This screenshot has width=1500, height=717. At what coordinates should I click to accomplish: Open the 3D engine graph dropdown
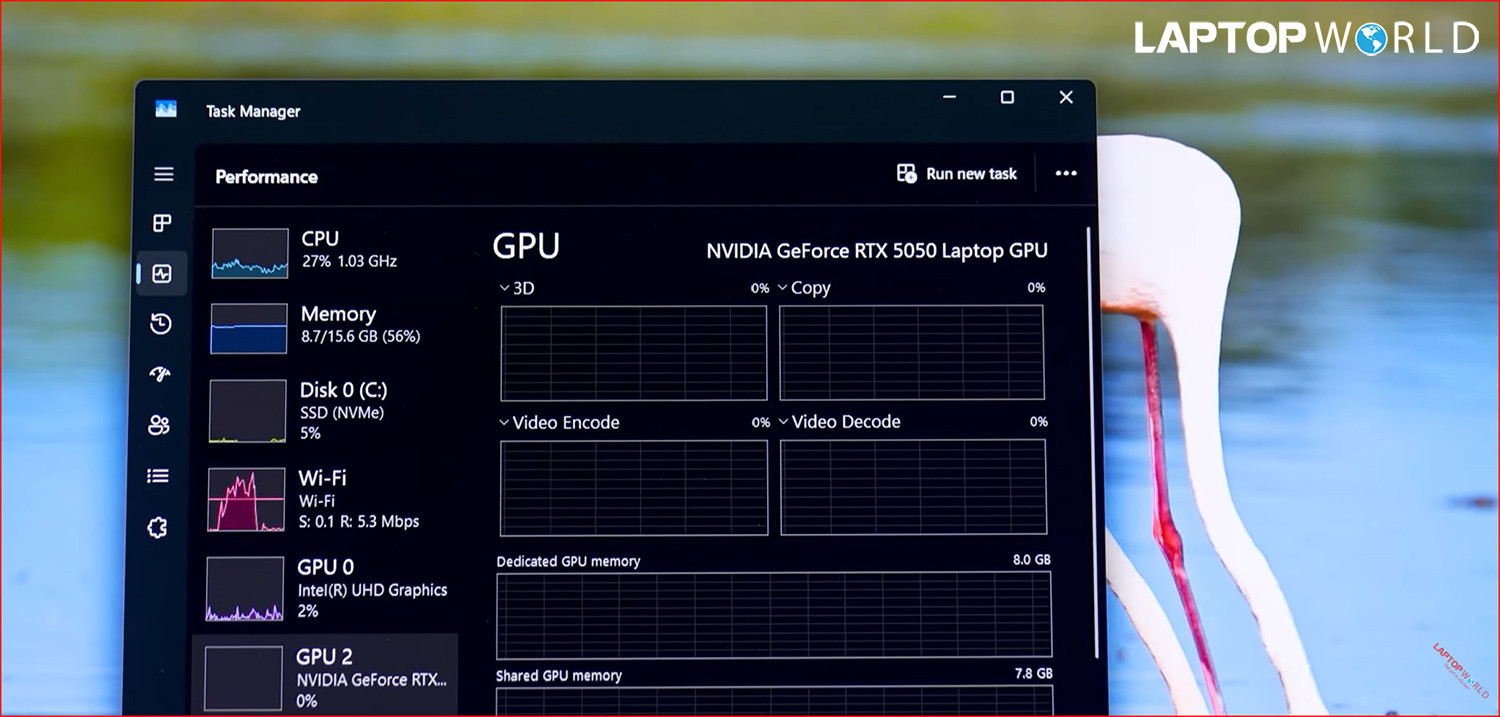point(505,289)
